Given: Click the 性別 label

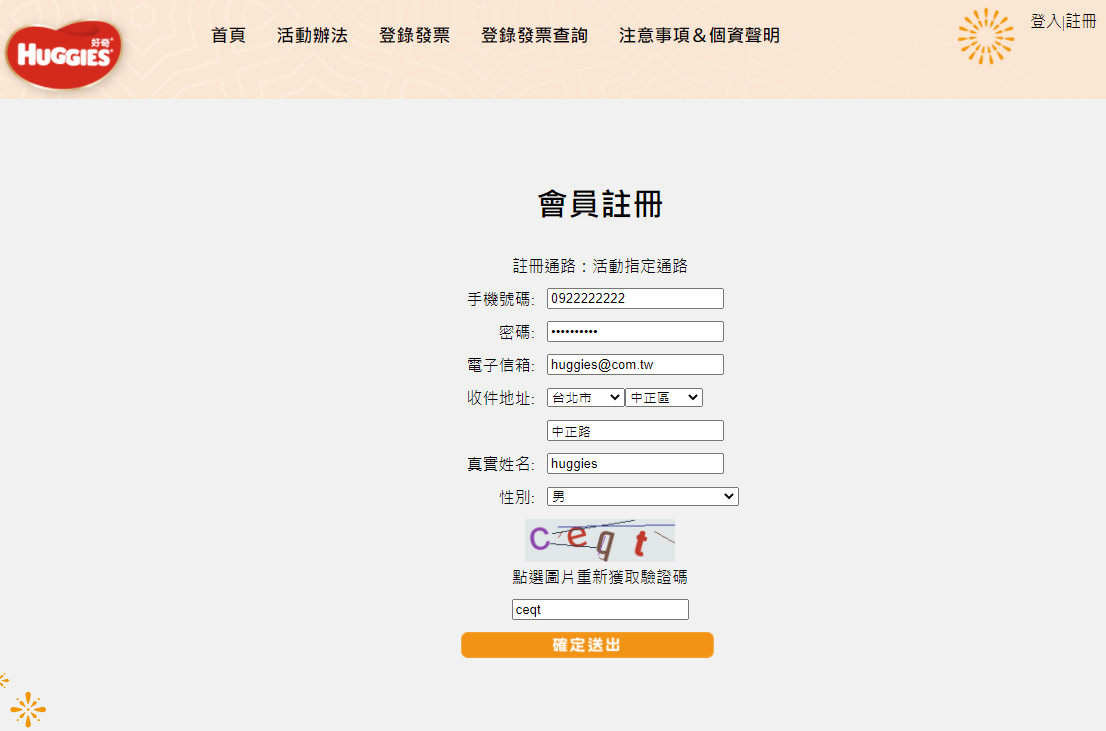Looking at the screenshot, I should pyautogui.click(x=517, y=497).
